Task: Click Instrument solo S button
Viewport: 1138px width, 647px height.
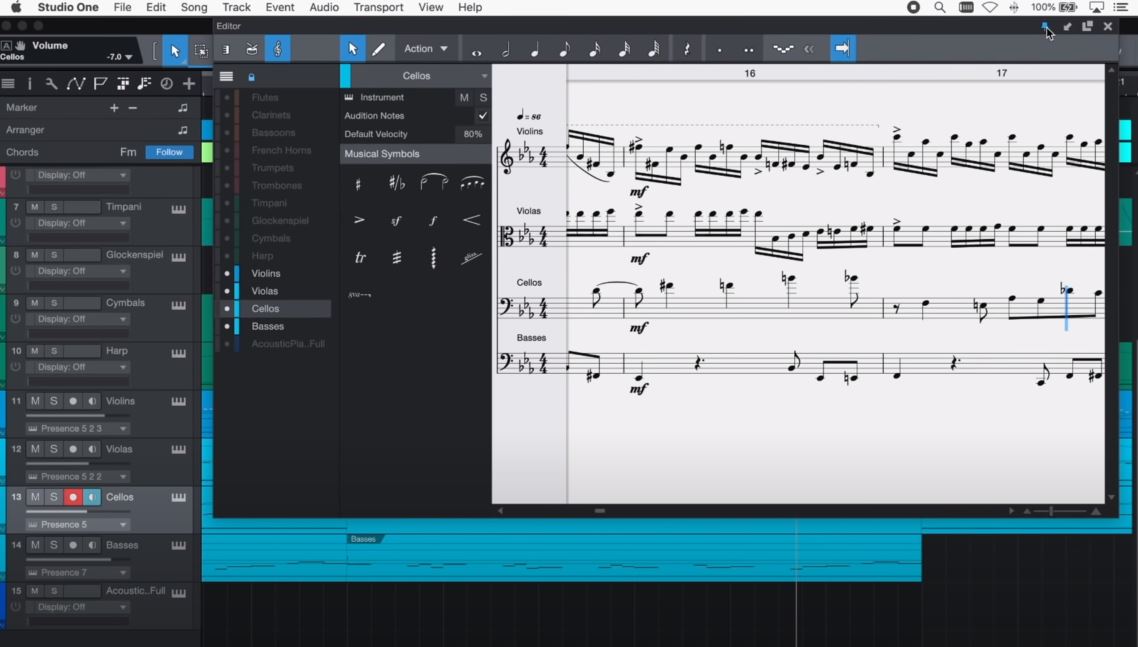Action: [x=483, y=97]
